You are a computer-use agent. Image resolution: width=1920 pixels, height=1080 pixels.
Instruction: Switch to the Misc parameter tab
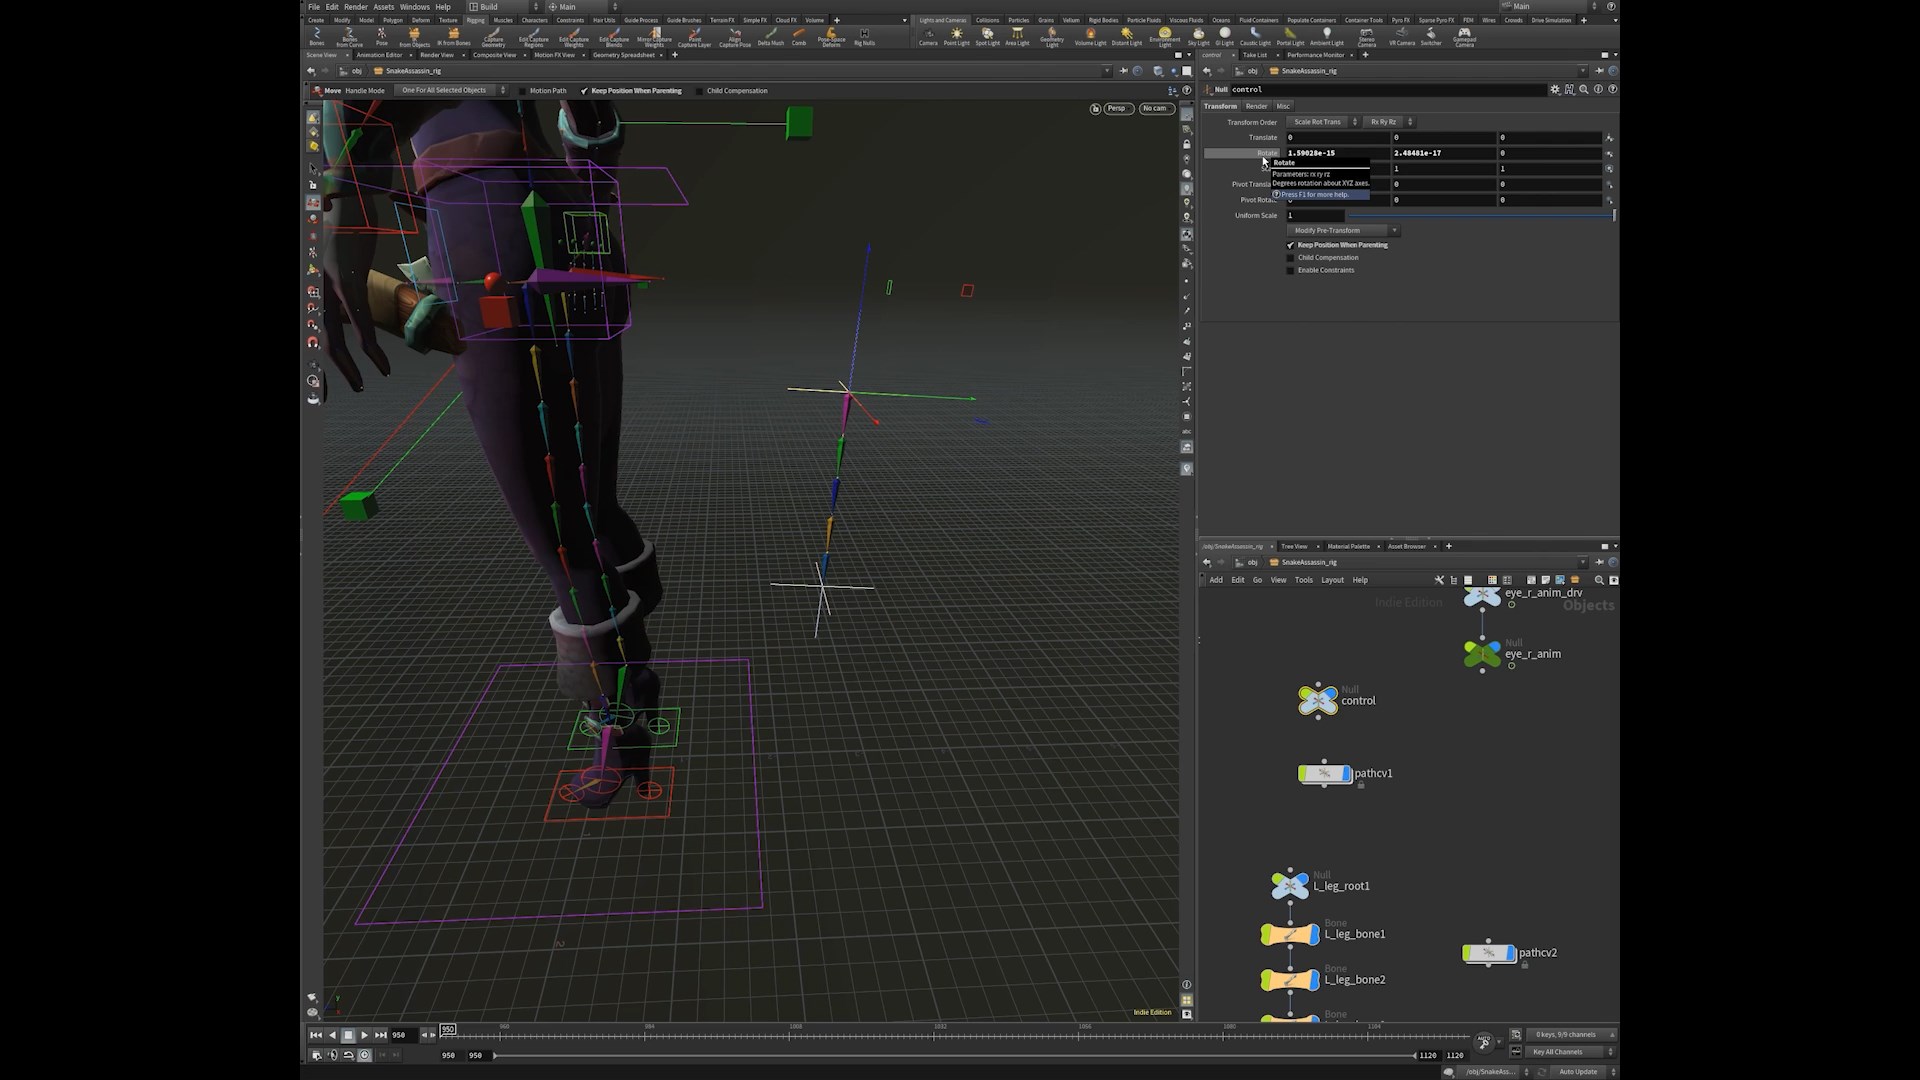coord(1283,106)
